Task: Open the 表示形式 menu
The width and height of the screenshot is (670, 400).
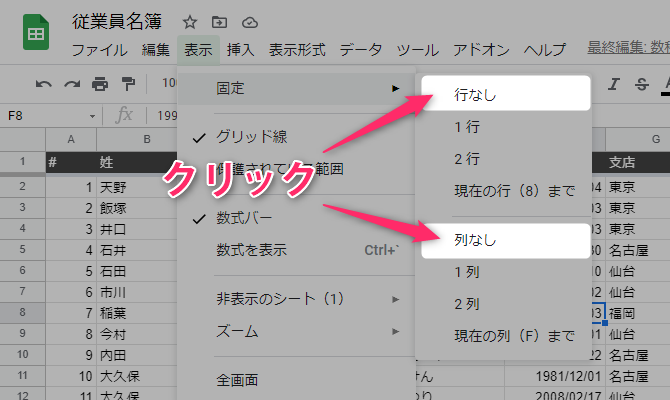Action: [x=297, y=50]
